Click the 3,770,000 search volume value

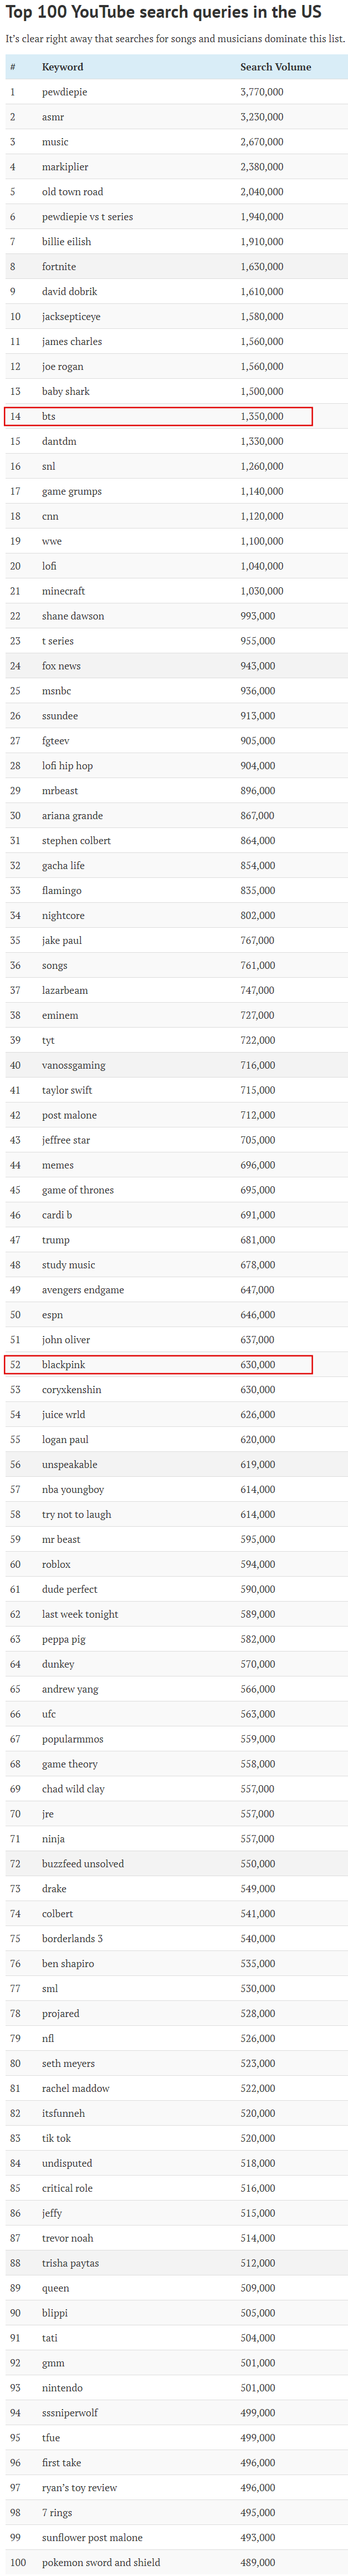click(261, 92)
